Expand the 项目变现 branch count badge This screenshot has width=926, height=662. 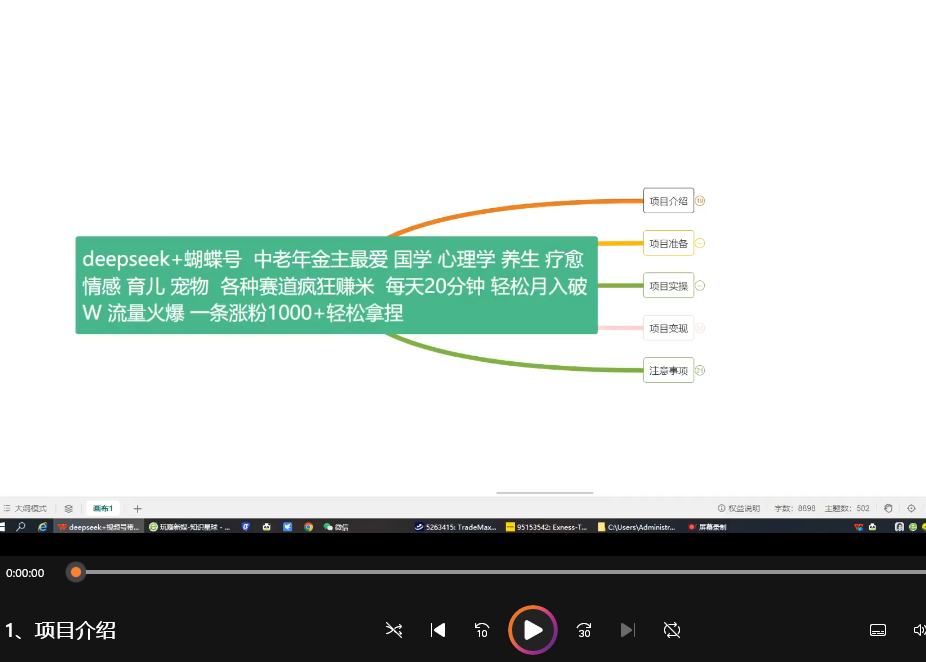(700, 328)
